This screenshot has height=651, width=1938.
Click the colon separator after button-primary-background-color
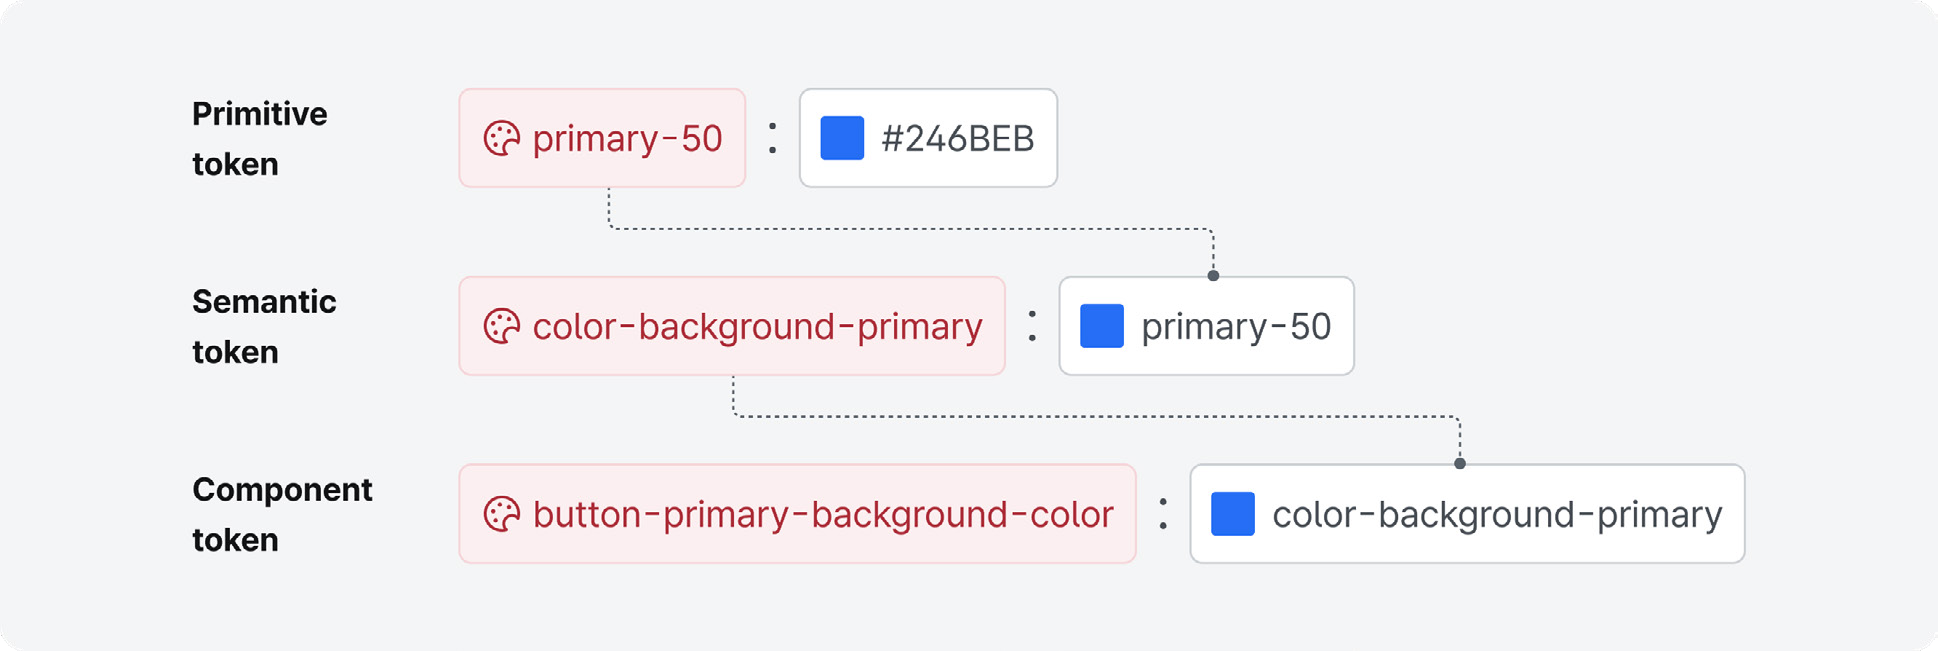1163,514
